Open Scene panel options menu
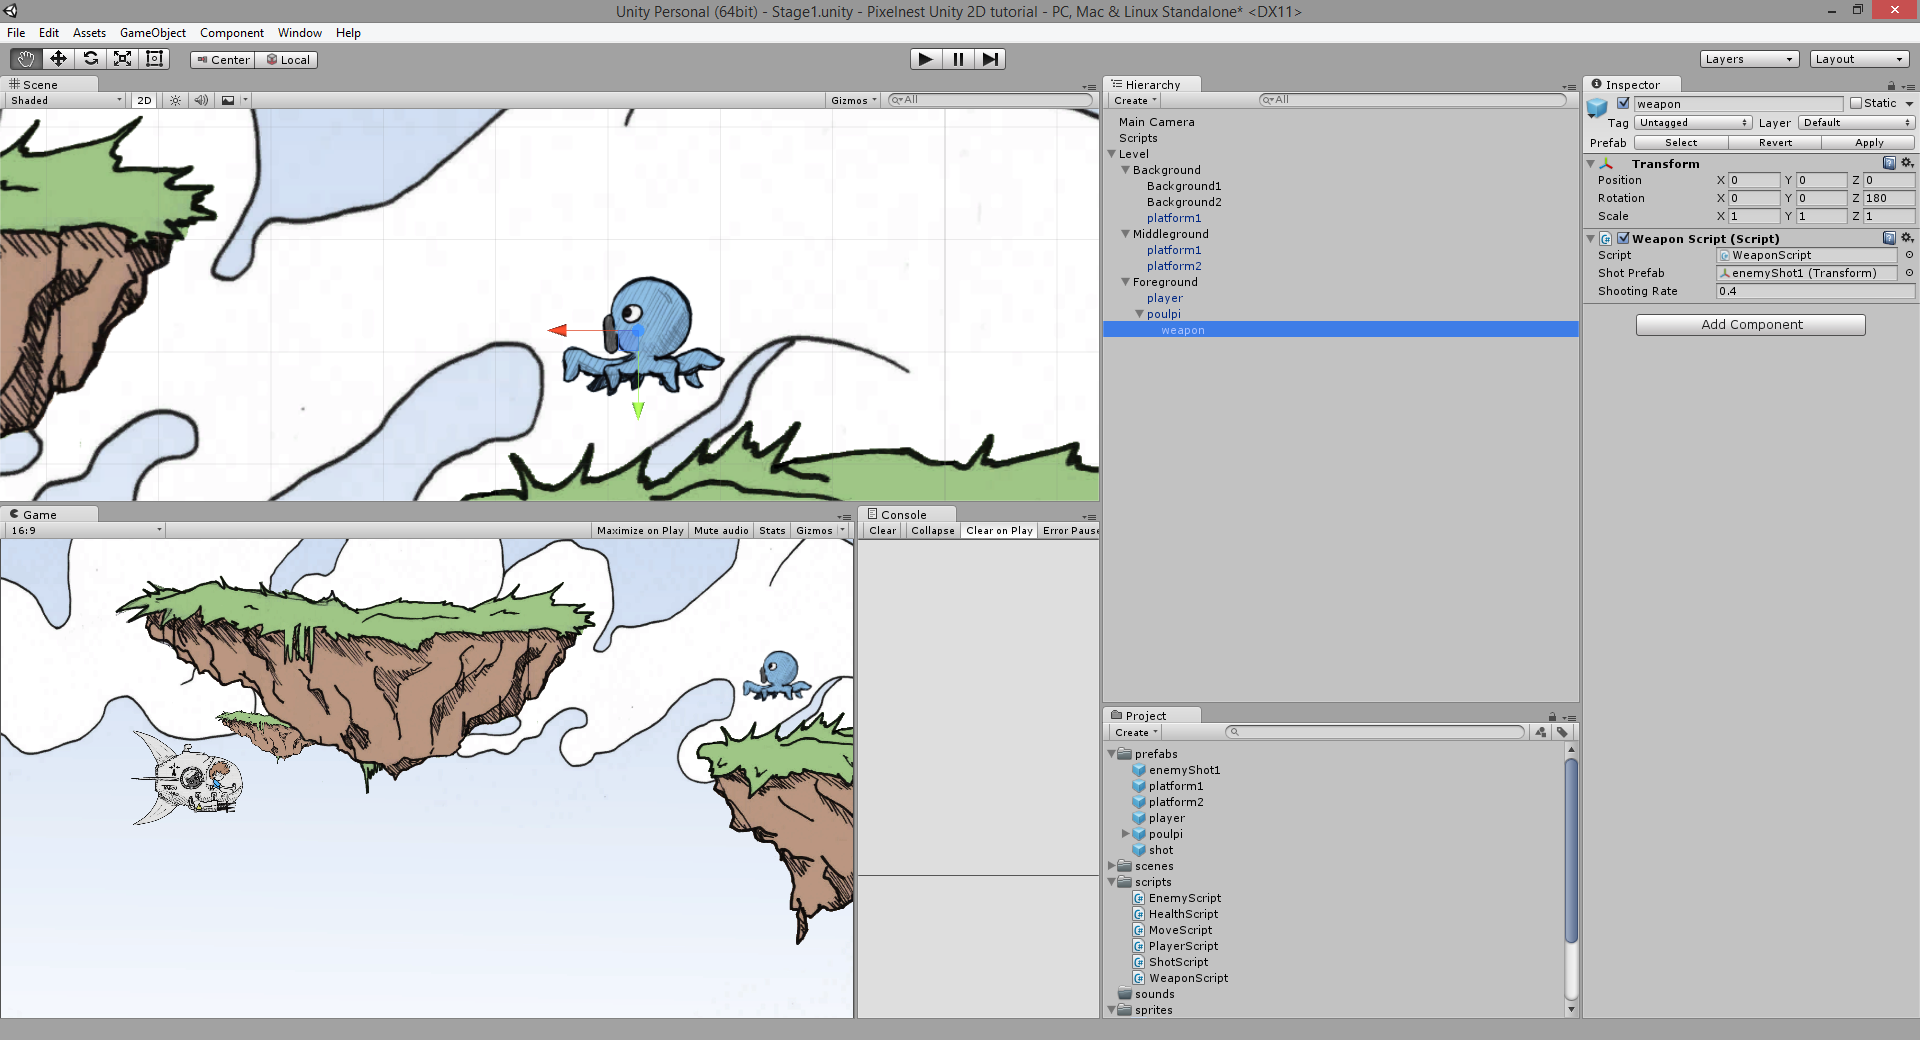The width and height of the screenshot is (1920, 1040). pos(1089,87)
